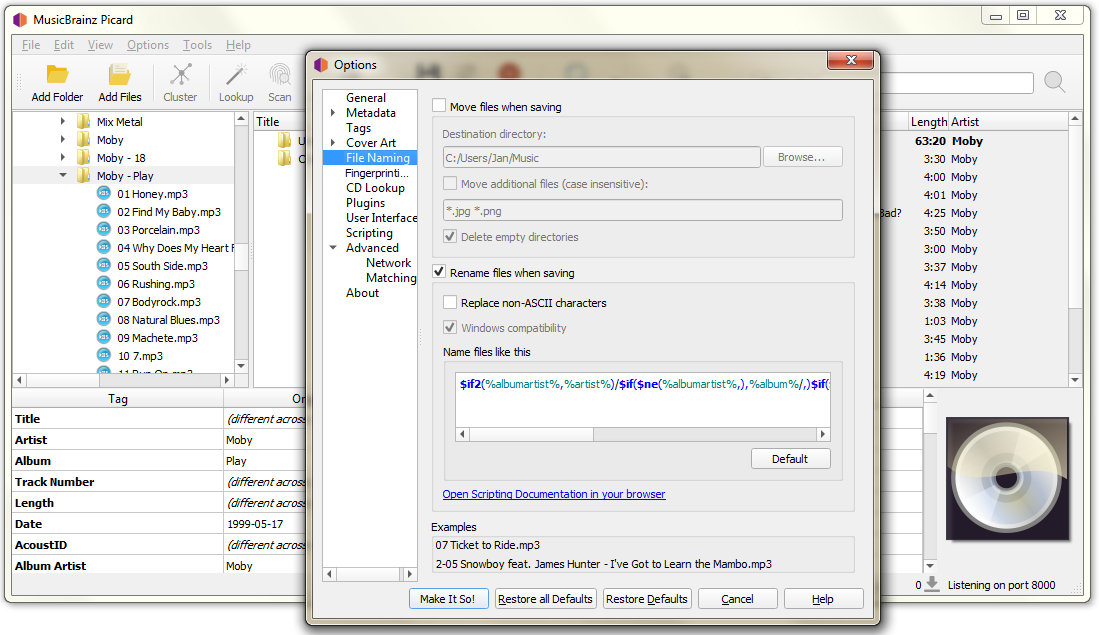1099x635 pixels.
Task: Open the Options menu
Action: [148, 45]
